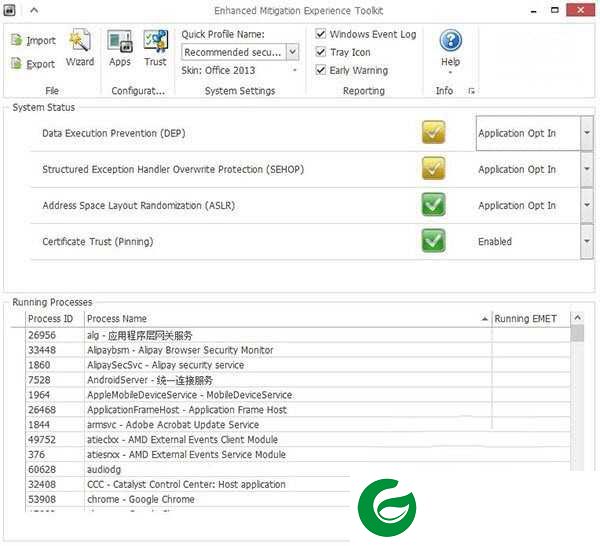Viewport: 600px width, 546px height.
Task: Select the CCC Catalyst Control Center row
Action: [188, 484]
